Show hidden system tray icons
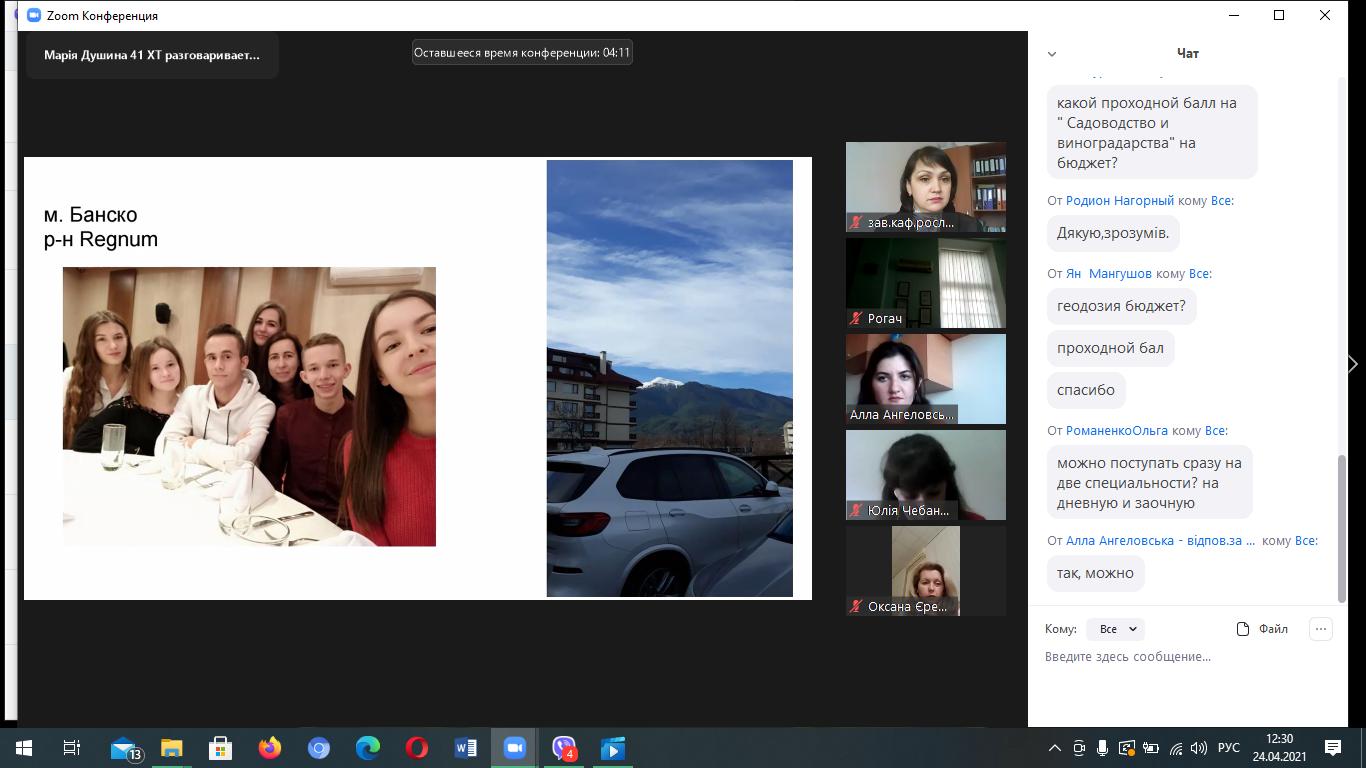 coord(1055,748)
